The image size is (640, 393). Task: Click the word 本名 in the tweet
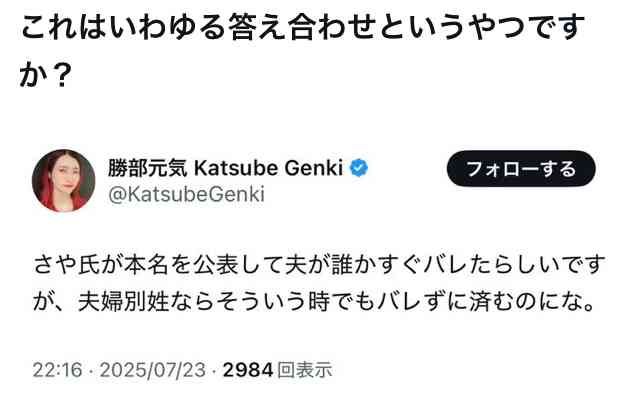click(147, 264)
